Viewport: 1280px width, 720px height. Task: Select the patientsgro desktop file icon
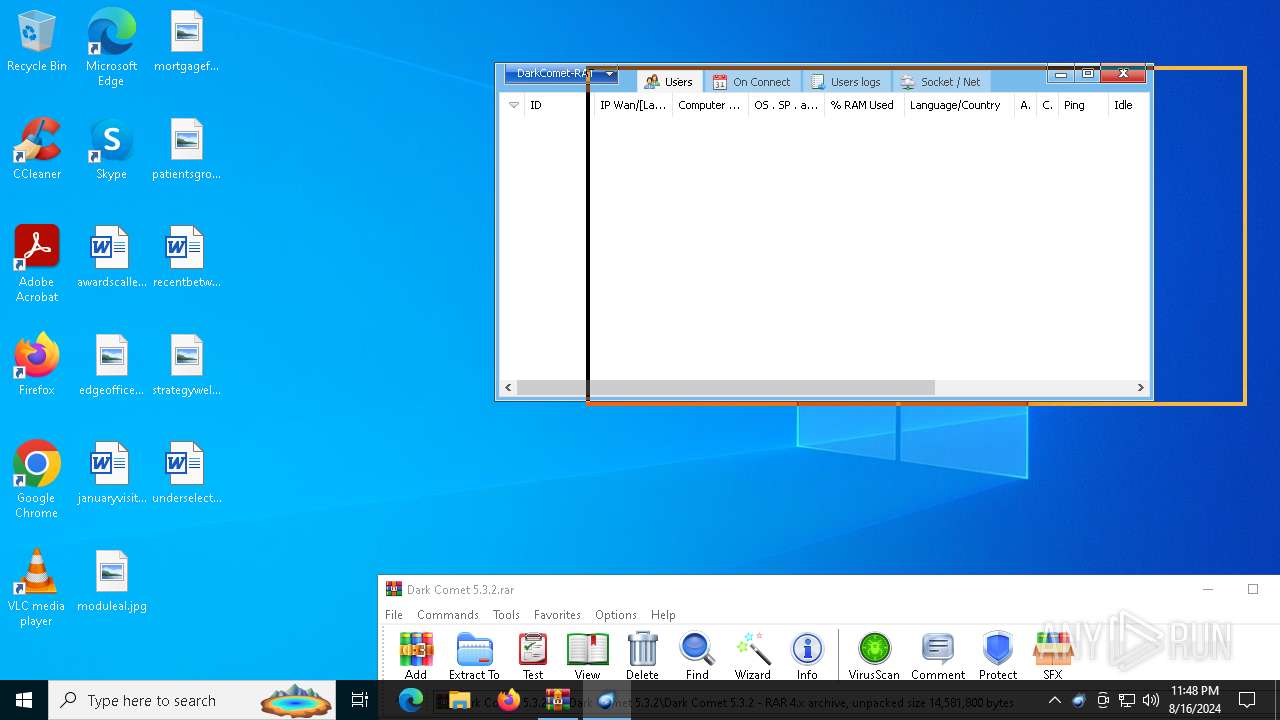[186, 149]
